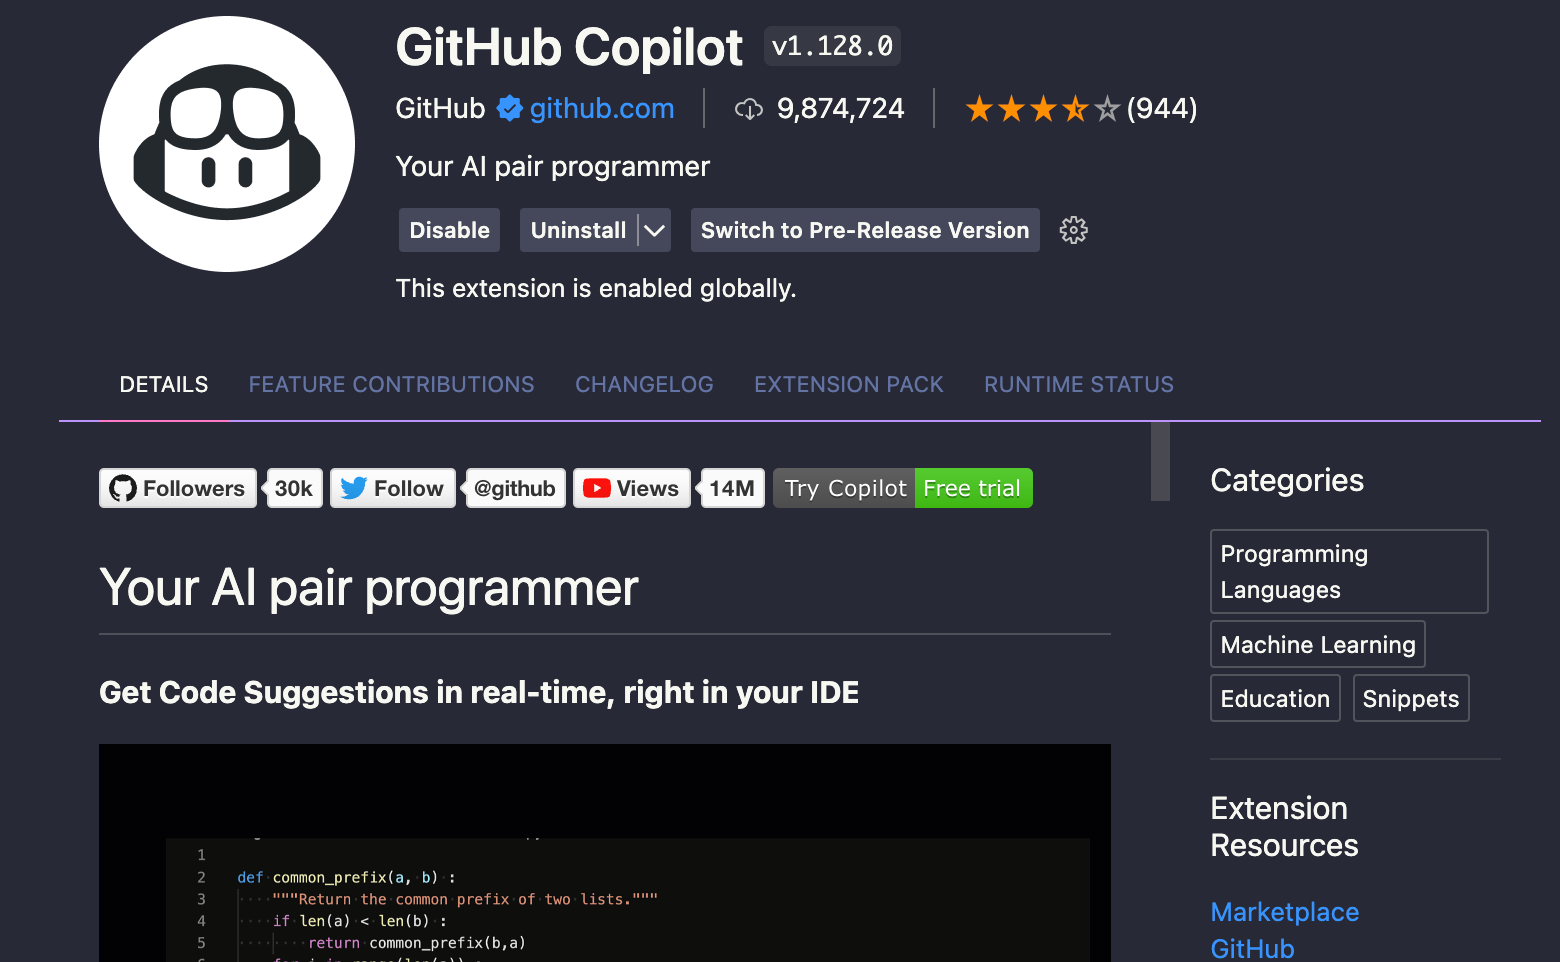1560x962 pixels.
Task: Click the half-filled fourth star
Action: (1075, 108)
